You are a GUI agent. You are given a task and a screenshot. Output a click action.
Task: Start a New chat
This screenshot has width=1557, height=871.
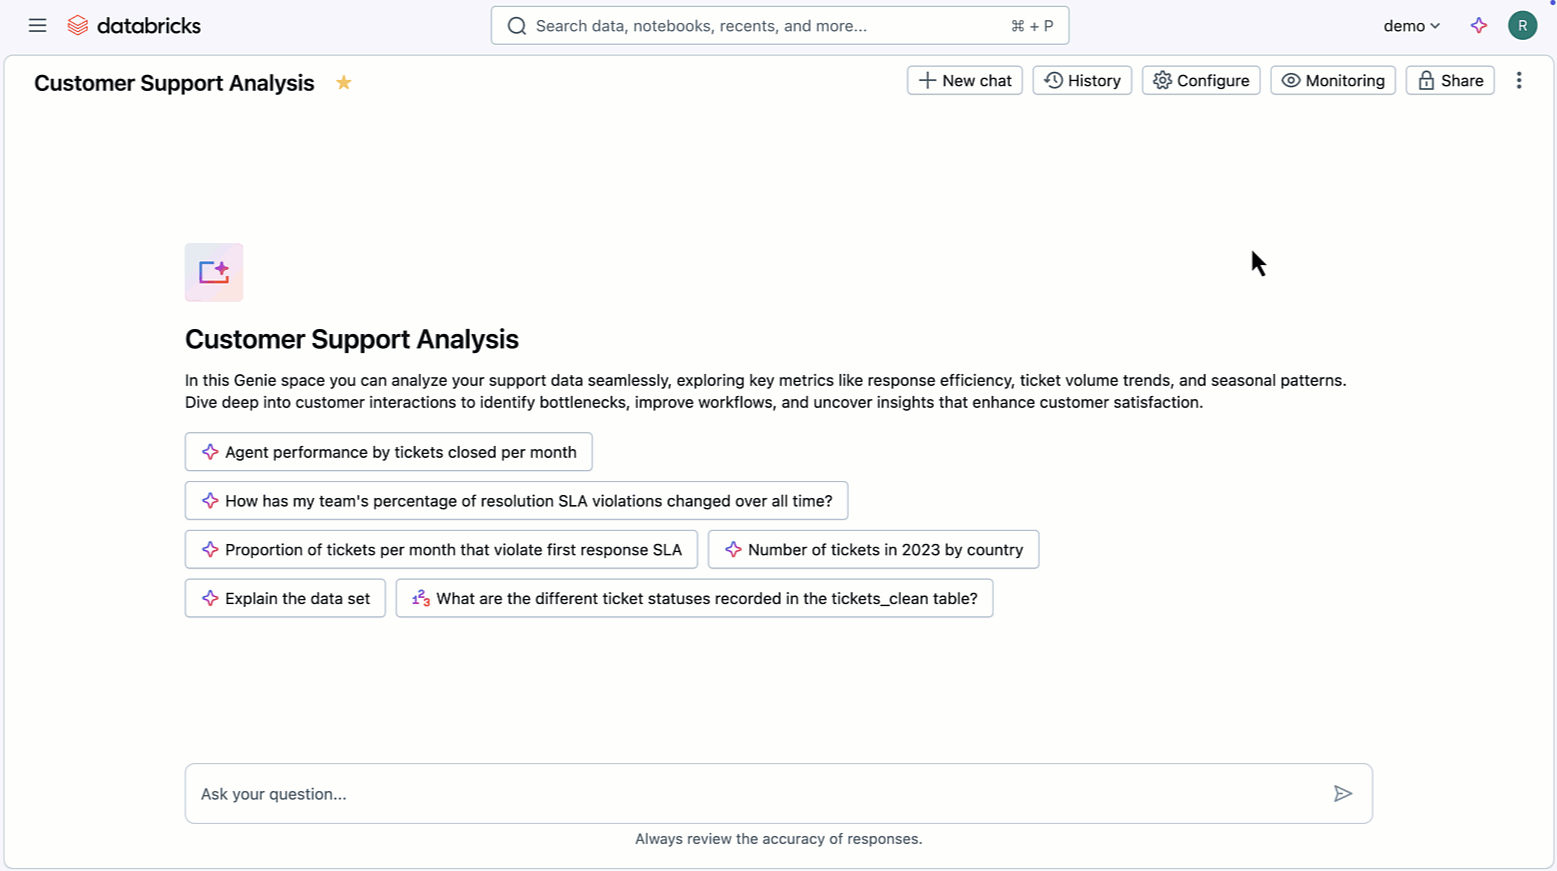click(964, 81)
